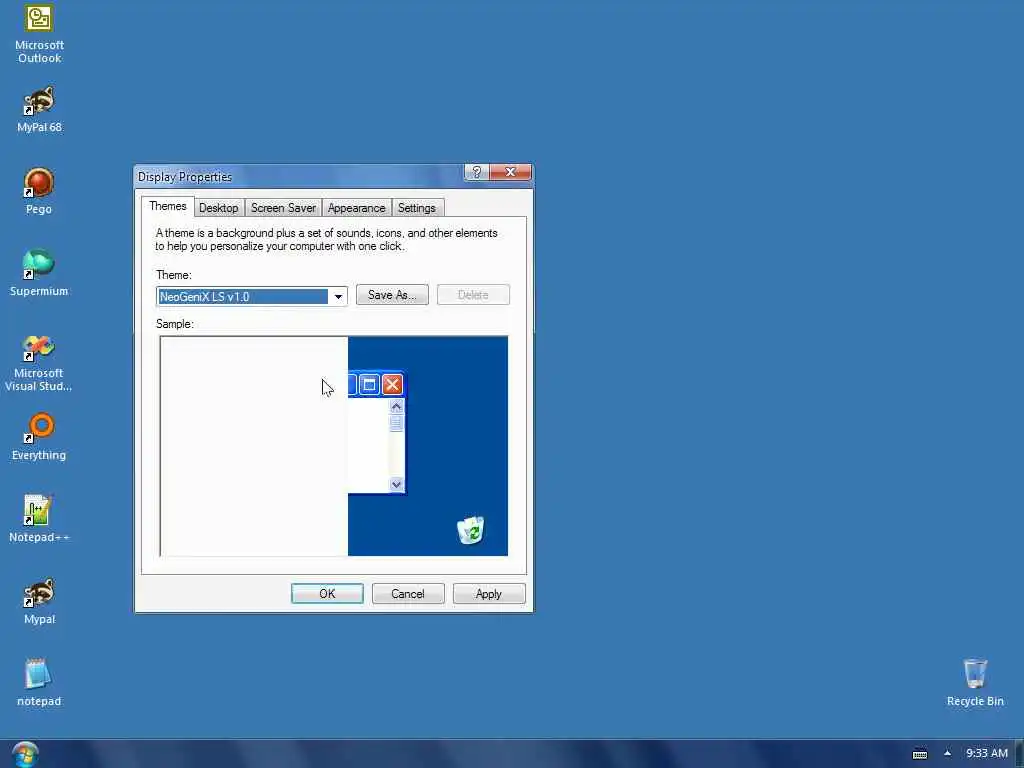
Task: Switch to the Desktop tab
Action: click(x=218, y=208)
